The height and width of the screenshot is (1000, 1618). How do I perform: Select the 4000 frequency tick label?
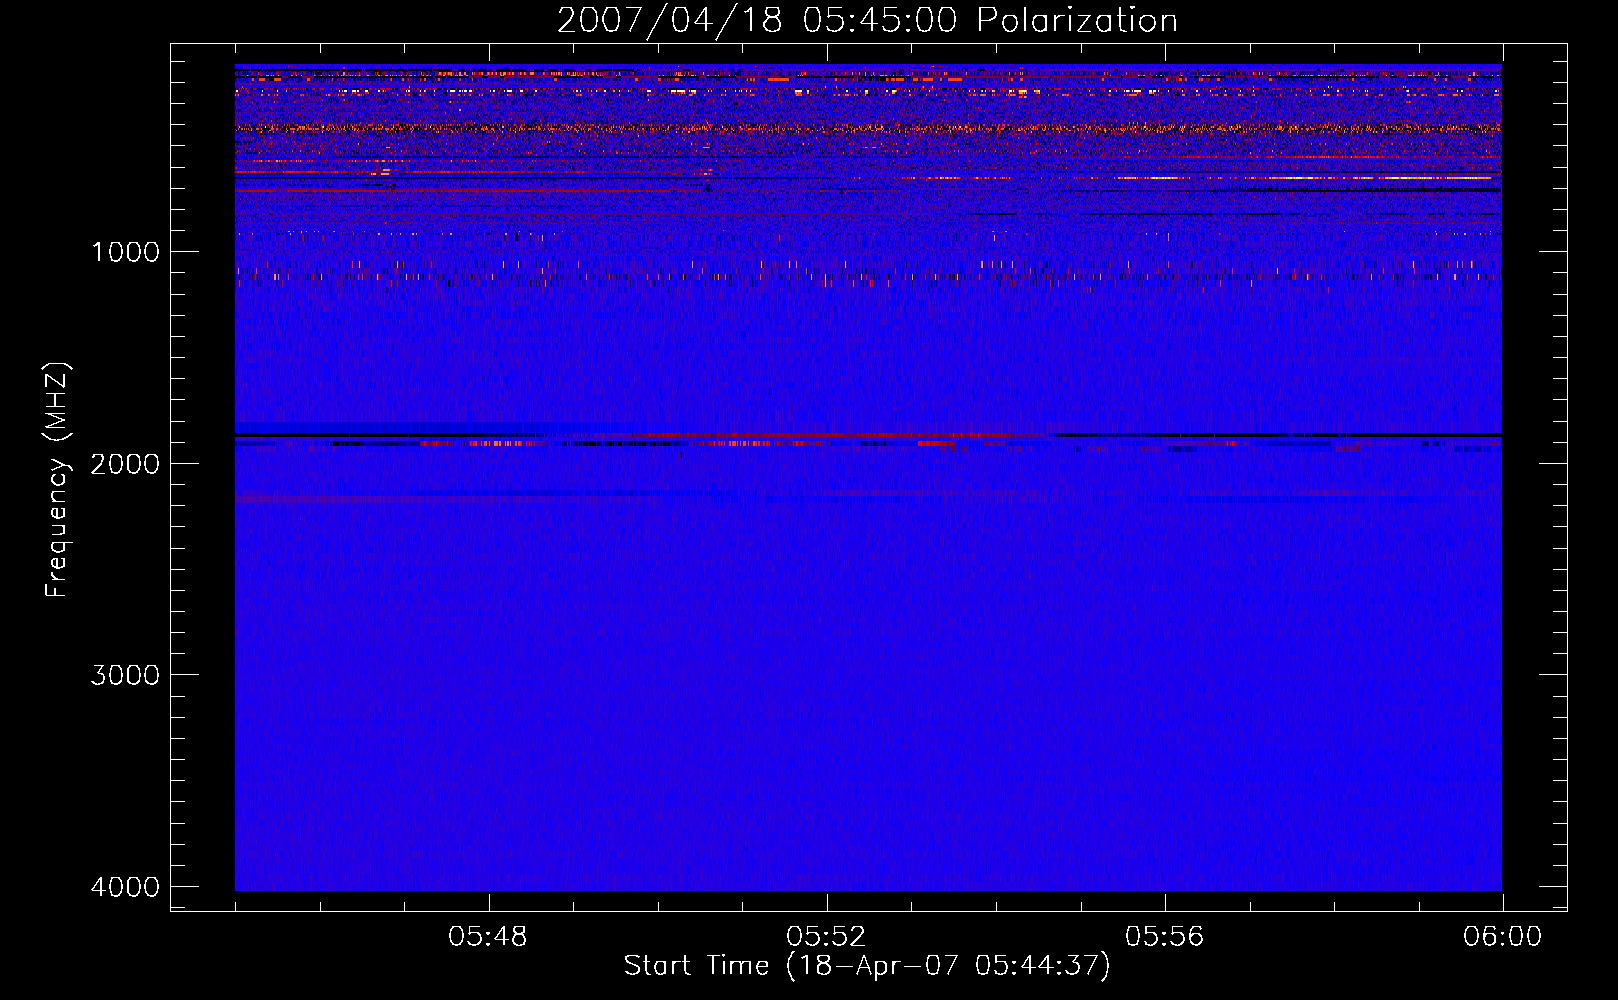point(125,887)
